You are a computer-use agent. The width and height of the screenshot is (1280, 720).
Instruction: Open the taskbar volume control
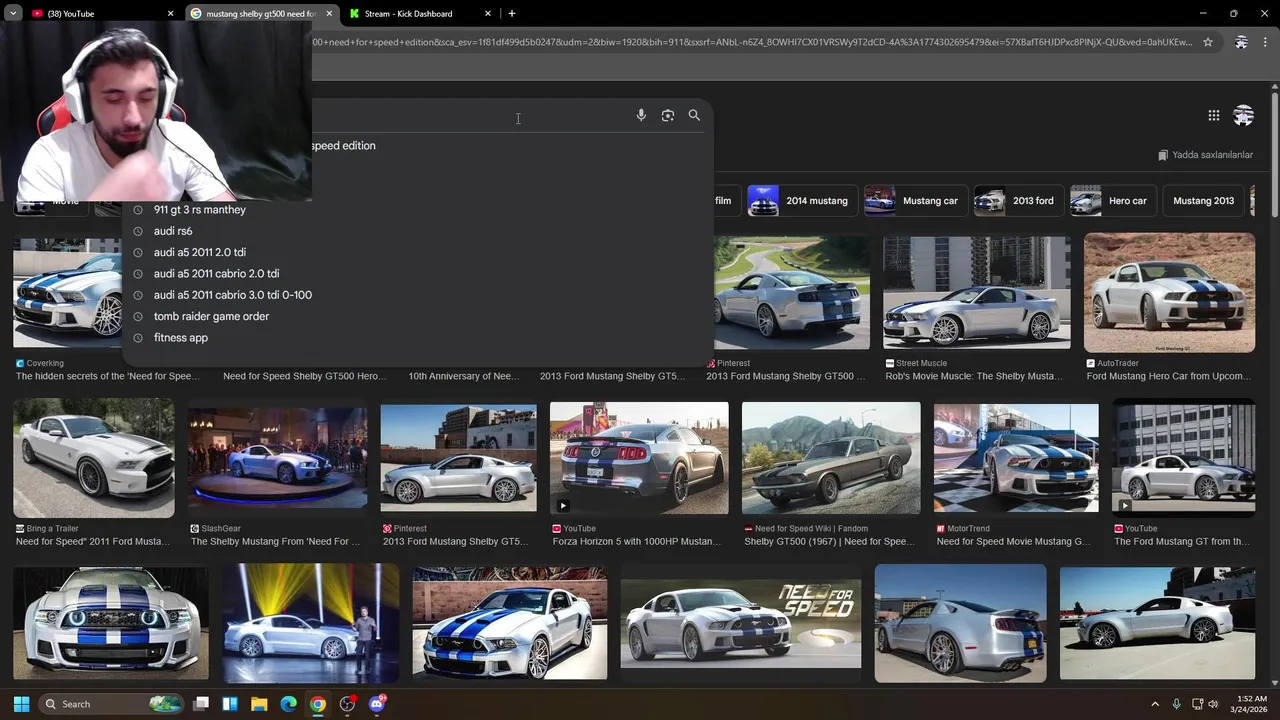click(x=1214, y=704)
